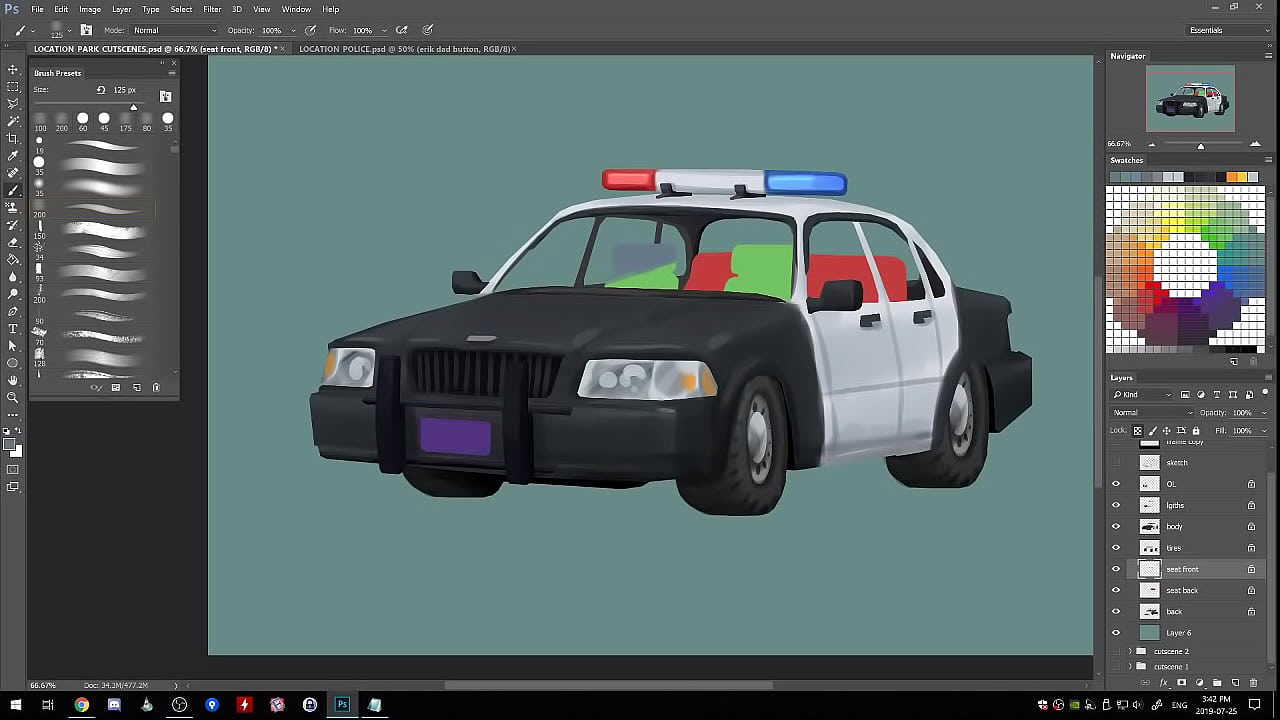
Task: Select the Type tool
Action: [x=13, y=328]
